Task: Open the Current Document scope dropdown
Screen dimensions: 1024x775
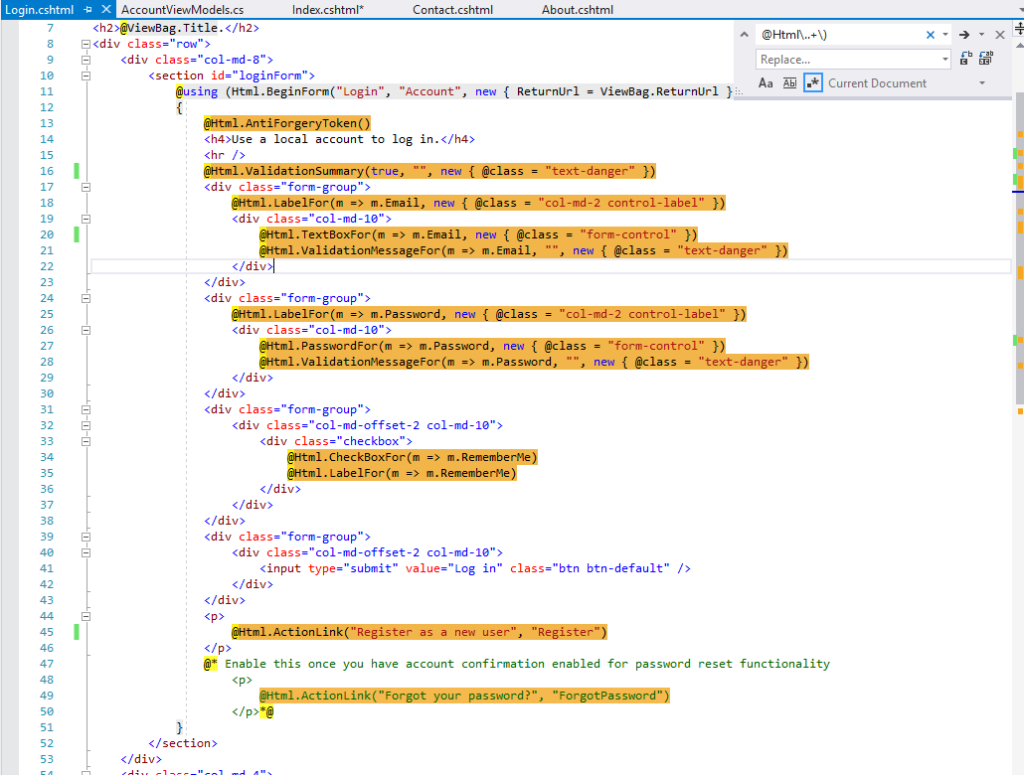Action: point(980,83)
